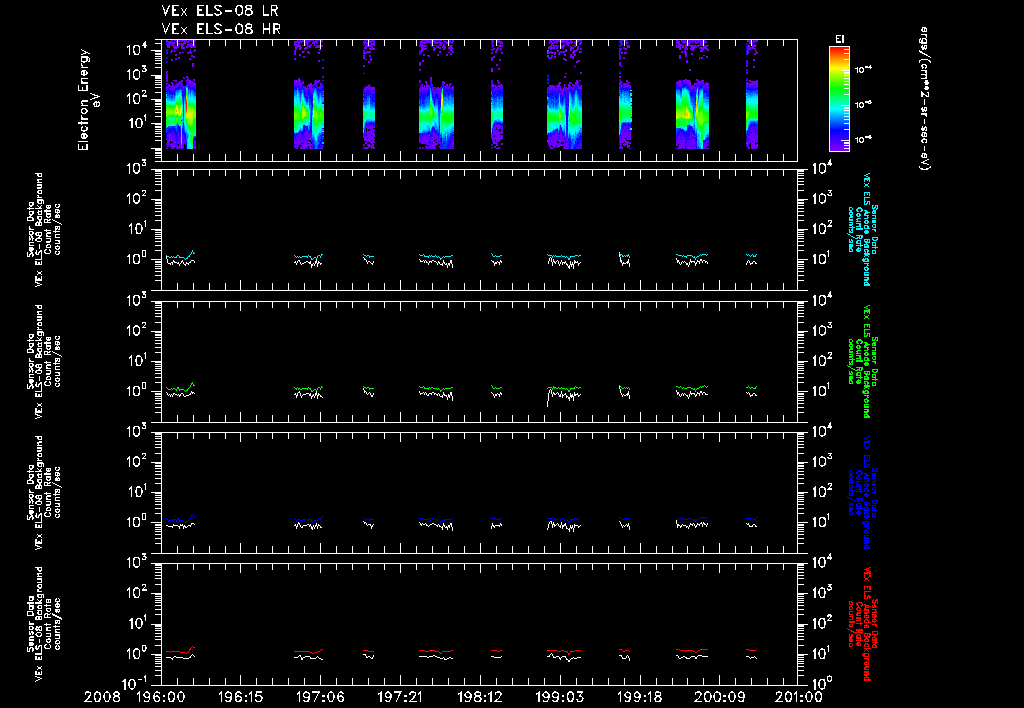This screenshot has width=1024, height=708.
Task: Click the rainbow color scale bar
Action: (839, 99)
